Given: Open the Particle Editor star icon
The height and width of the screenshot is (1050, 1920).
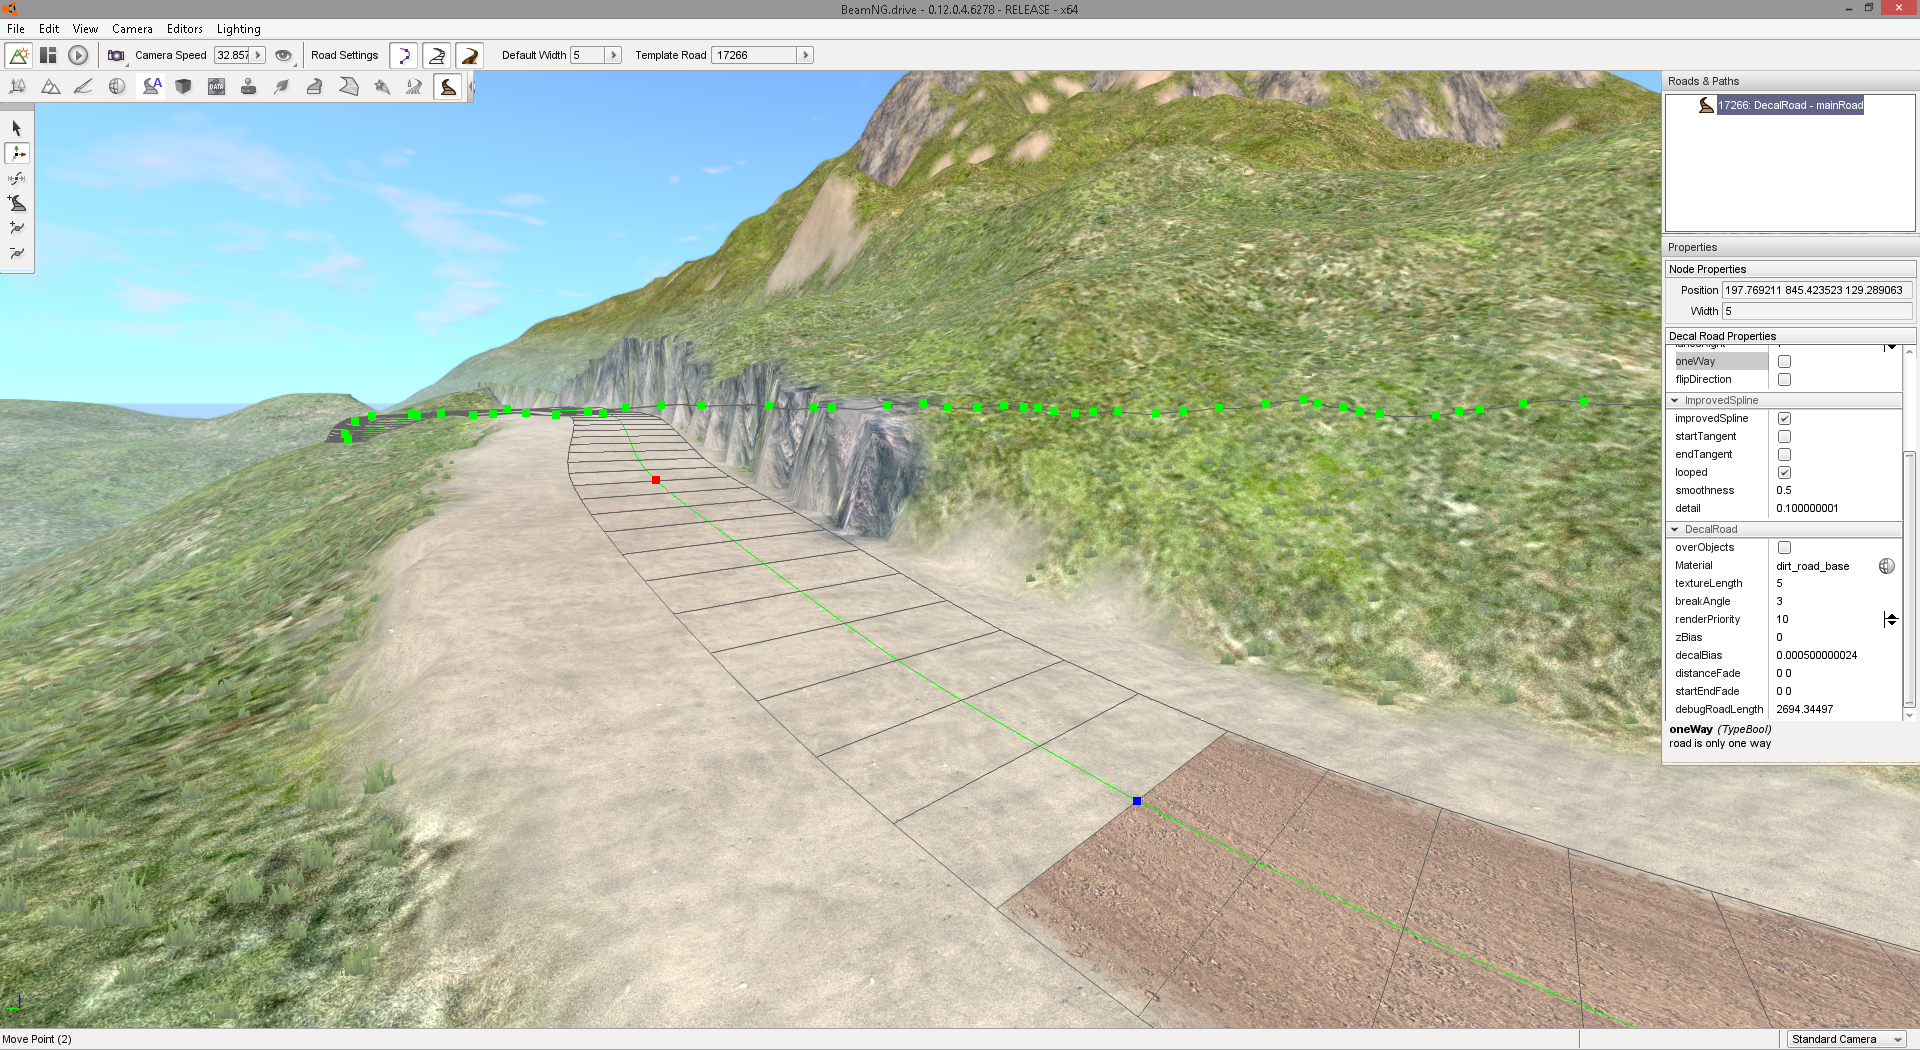Looking at the screenshot, I should point(381,87).
